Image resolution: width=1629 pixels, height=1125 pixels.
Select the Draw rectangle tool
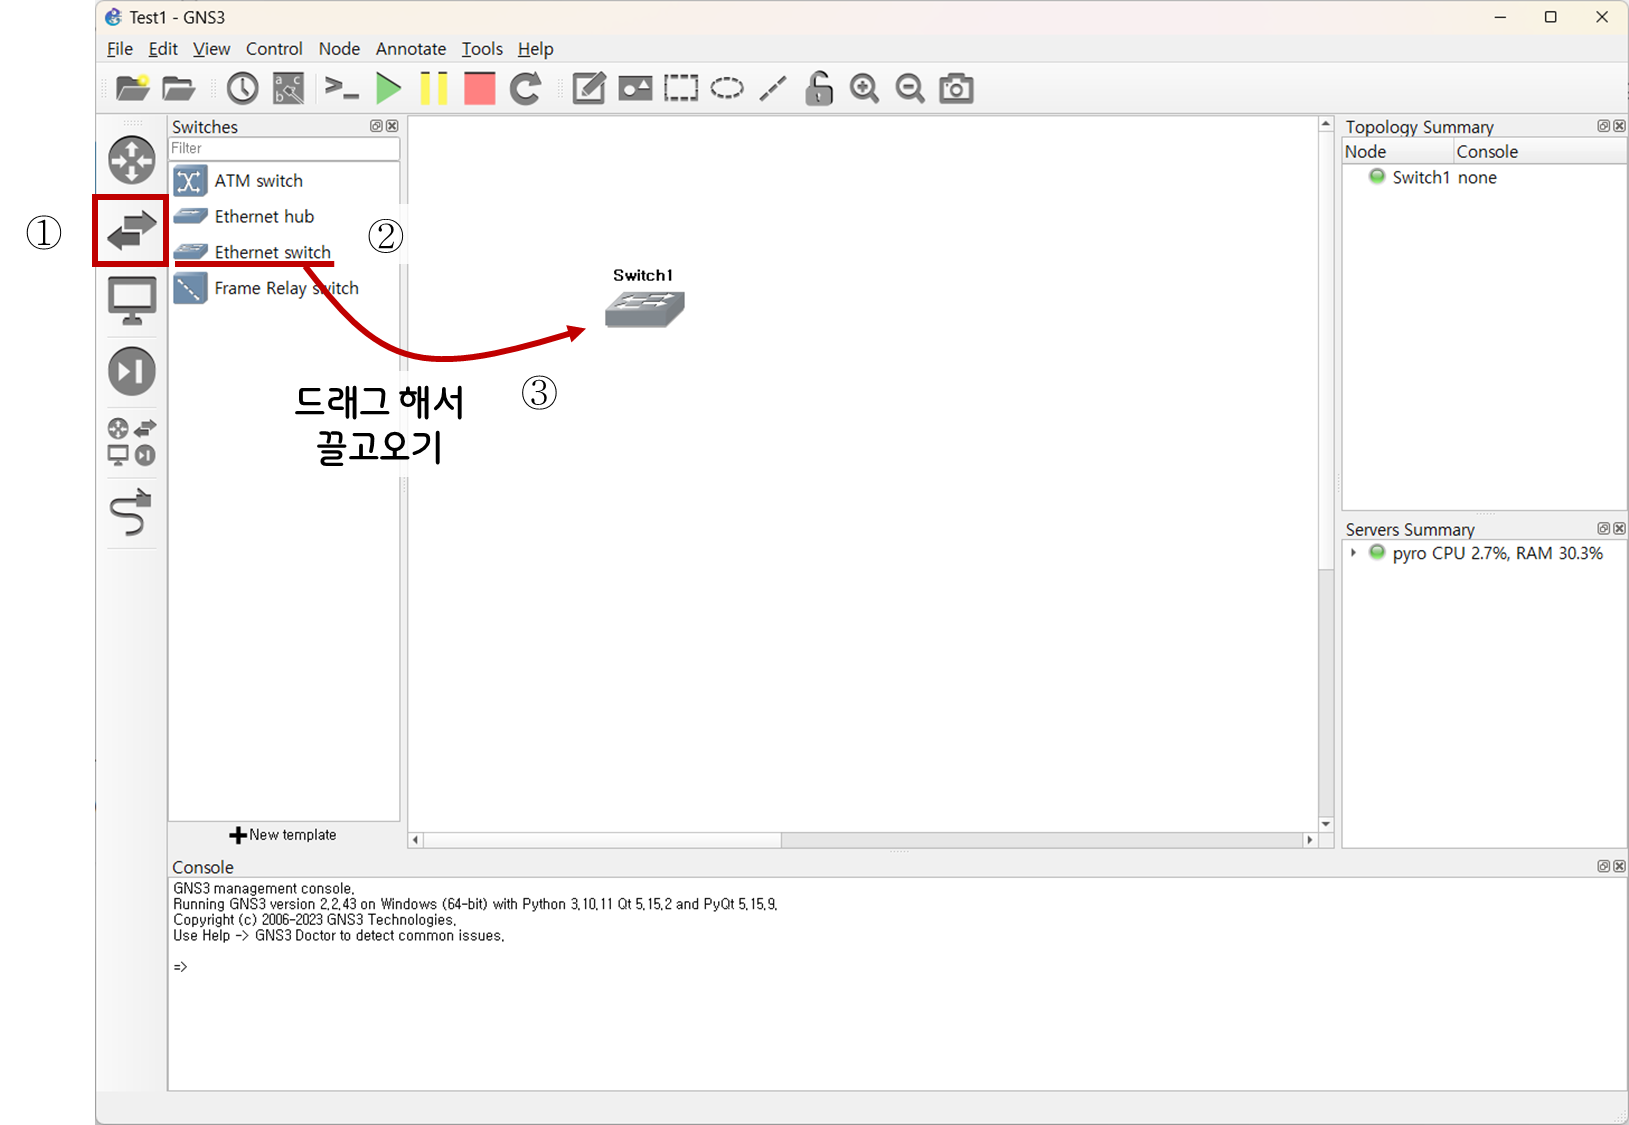[681, 88]
